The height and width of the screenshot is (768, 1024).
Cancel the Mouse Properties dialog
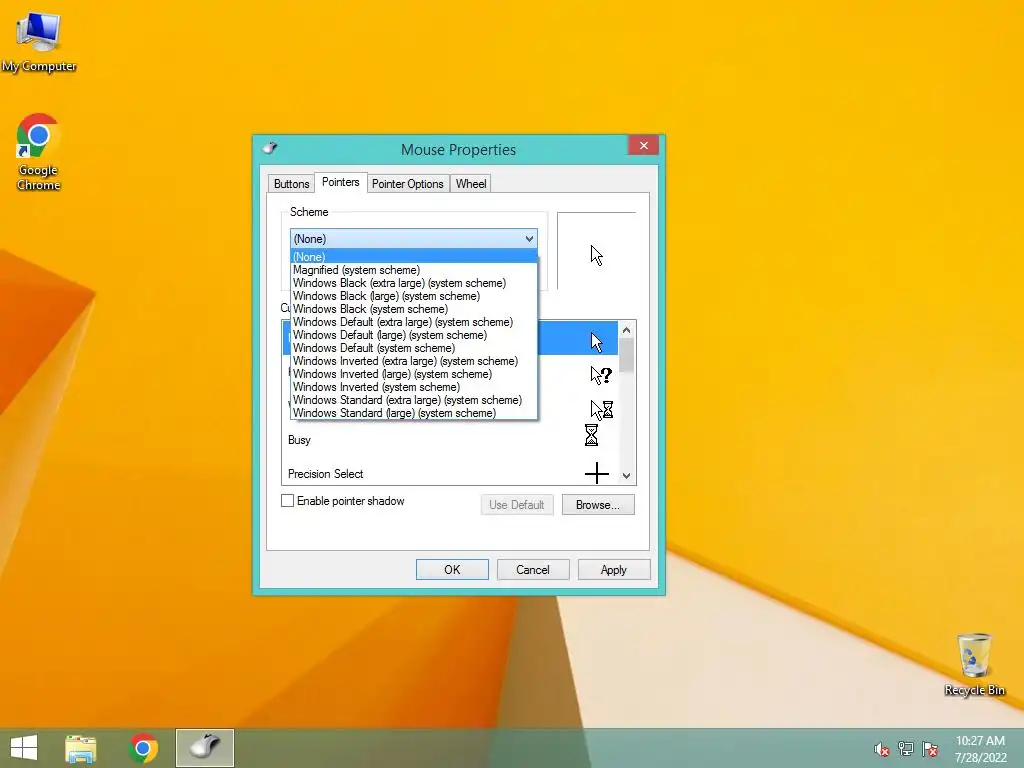tap(533, 569)
